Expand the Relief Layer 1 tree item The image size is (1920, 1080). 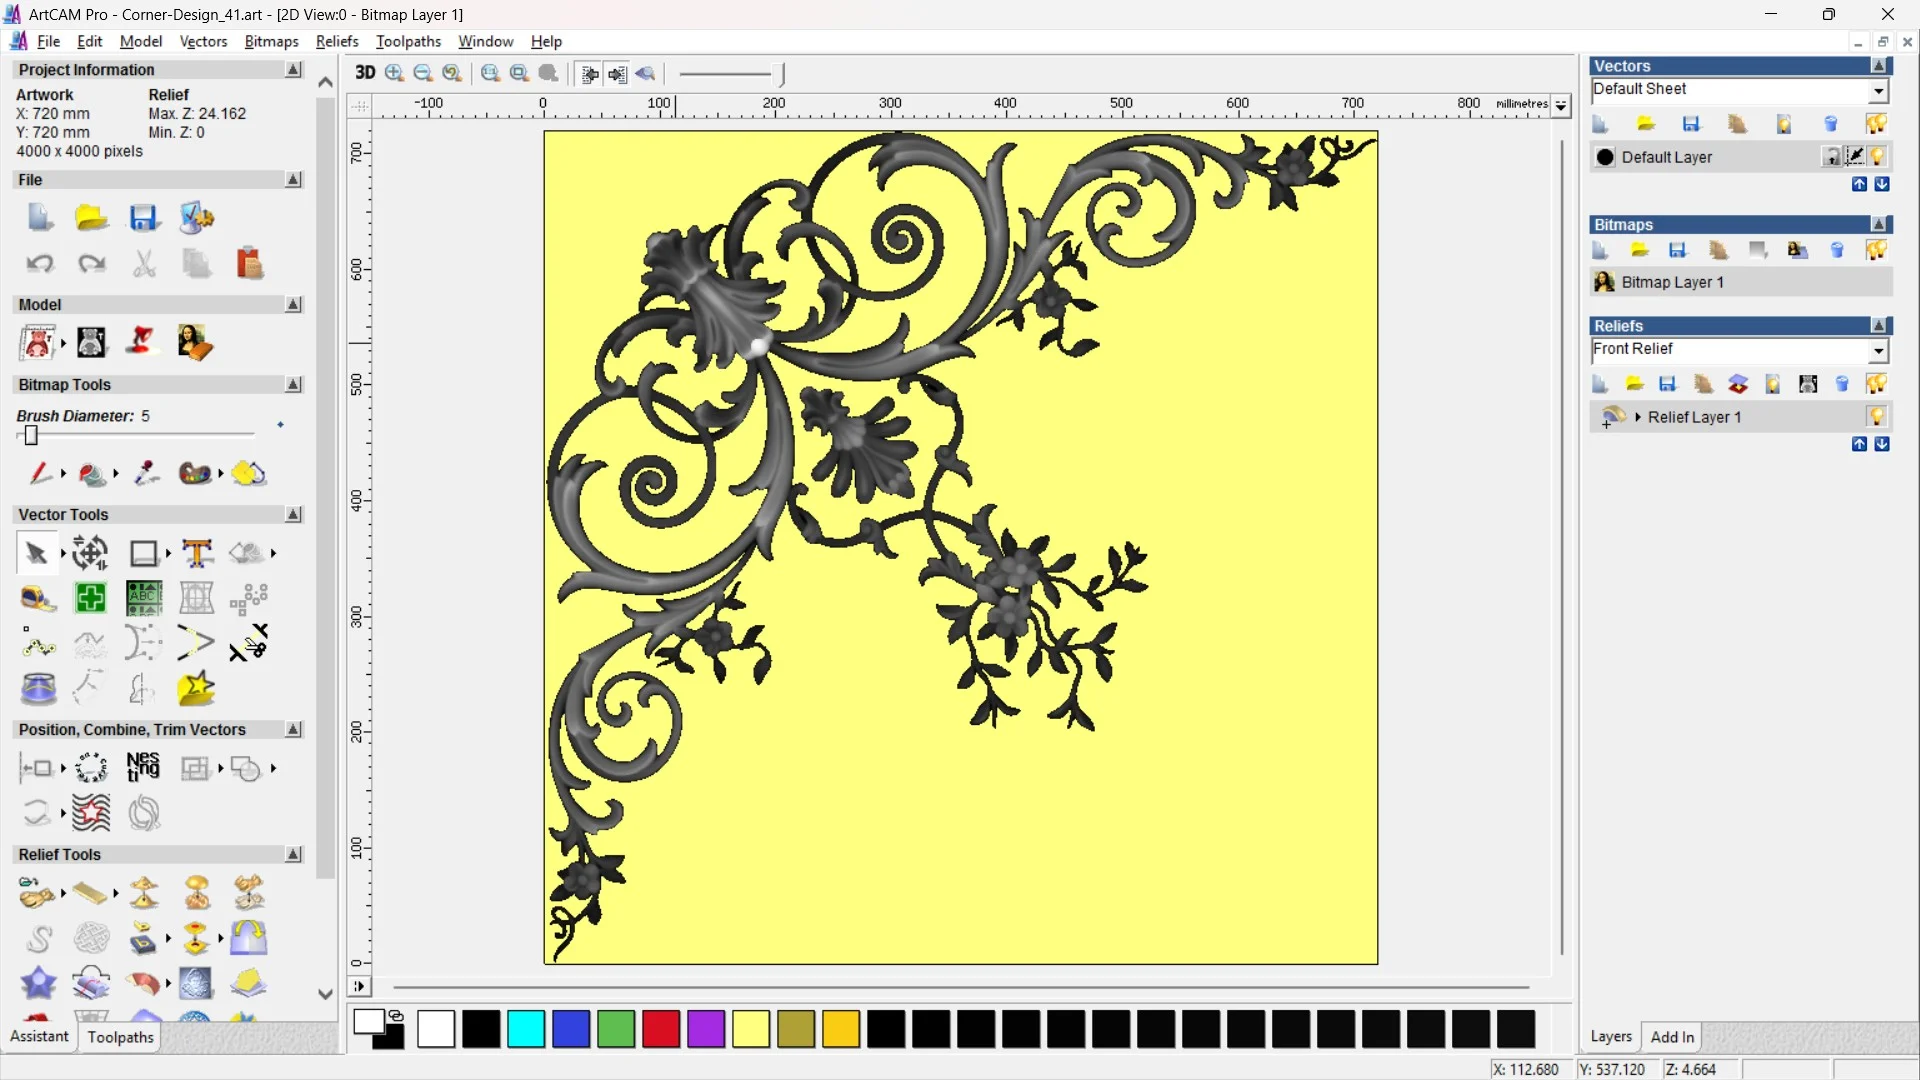tap(1639, 417)
